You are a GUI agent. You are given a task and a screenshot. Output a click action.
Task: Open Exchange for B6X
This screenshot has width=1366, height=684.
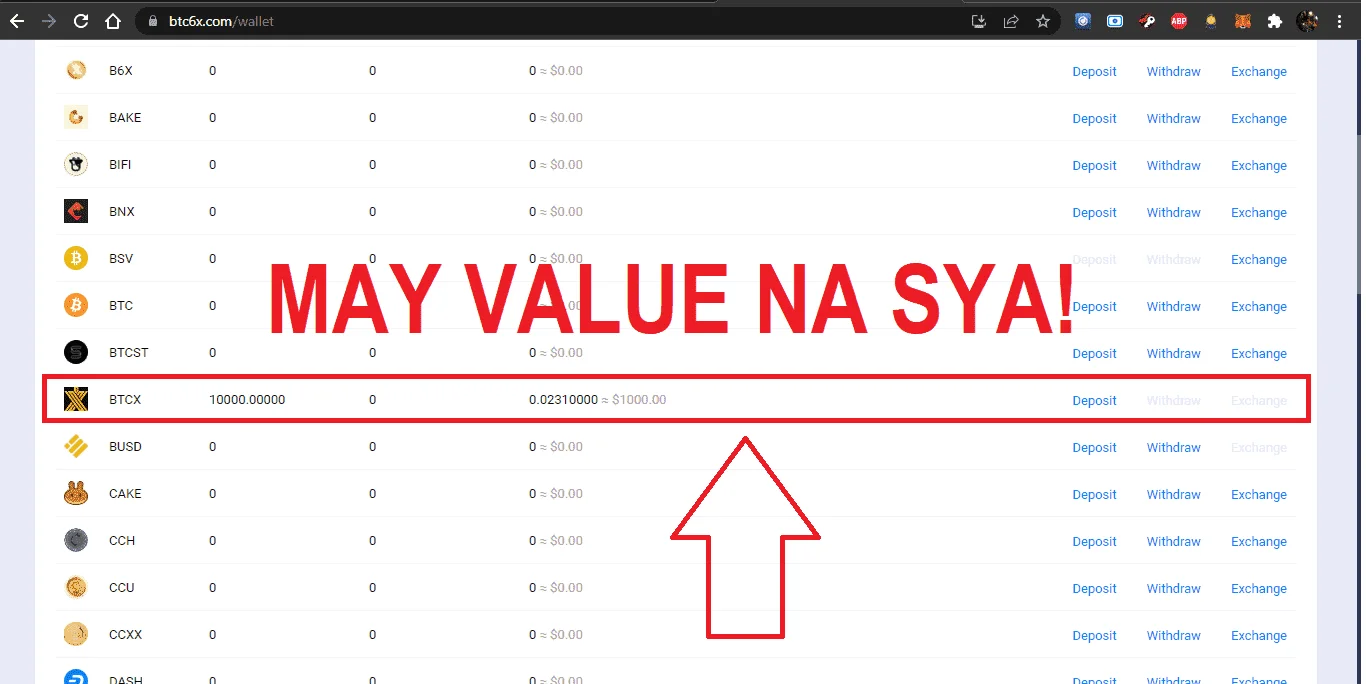click(x=1259, y=72)
